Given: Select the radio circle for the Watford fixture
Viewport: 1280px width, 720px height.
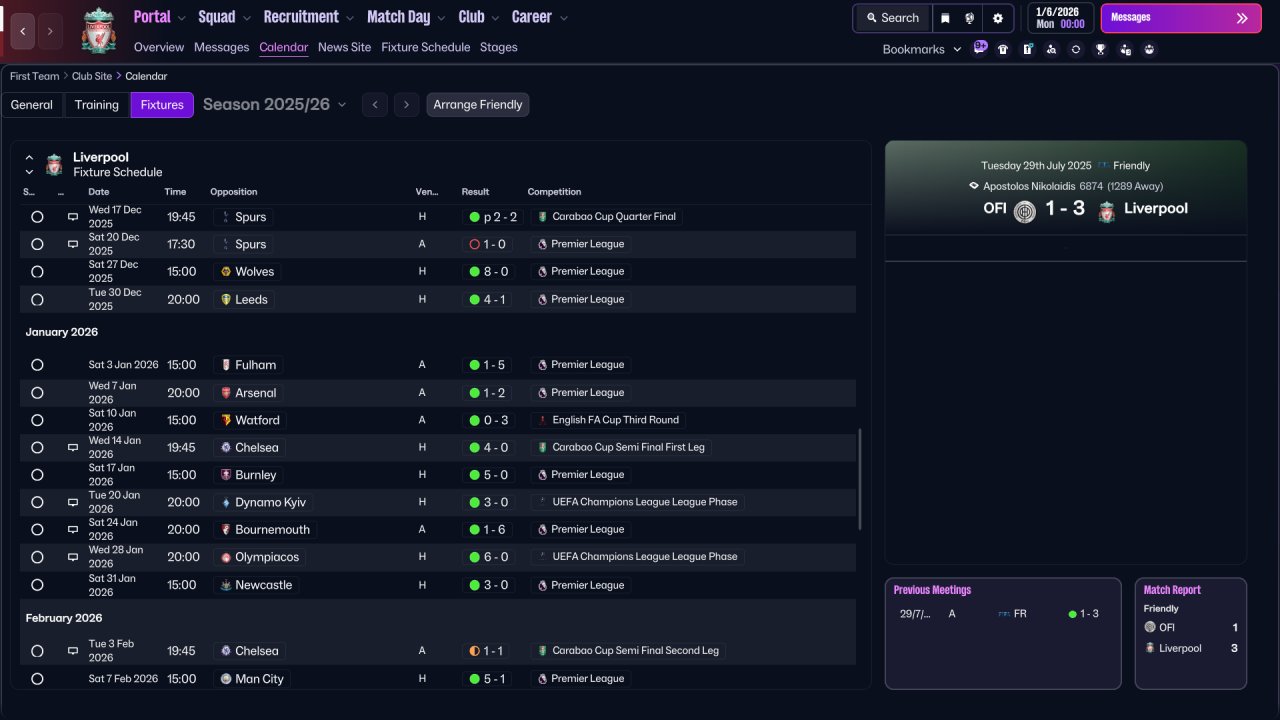Looking at the screenshot, I should (x=37, y=420).
